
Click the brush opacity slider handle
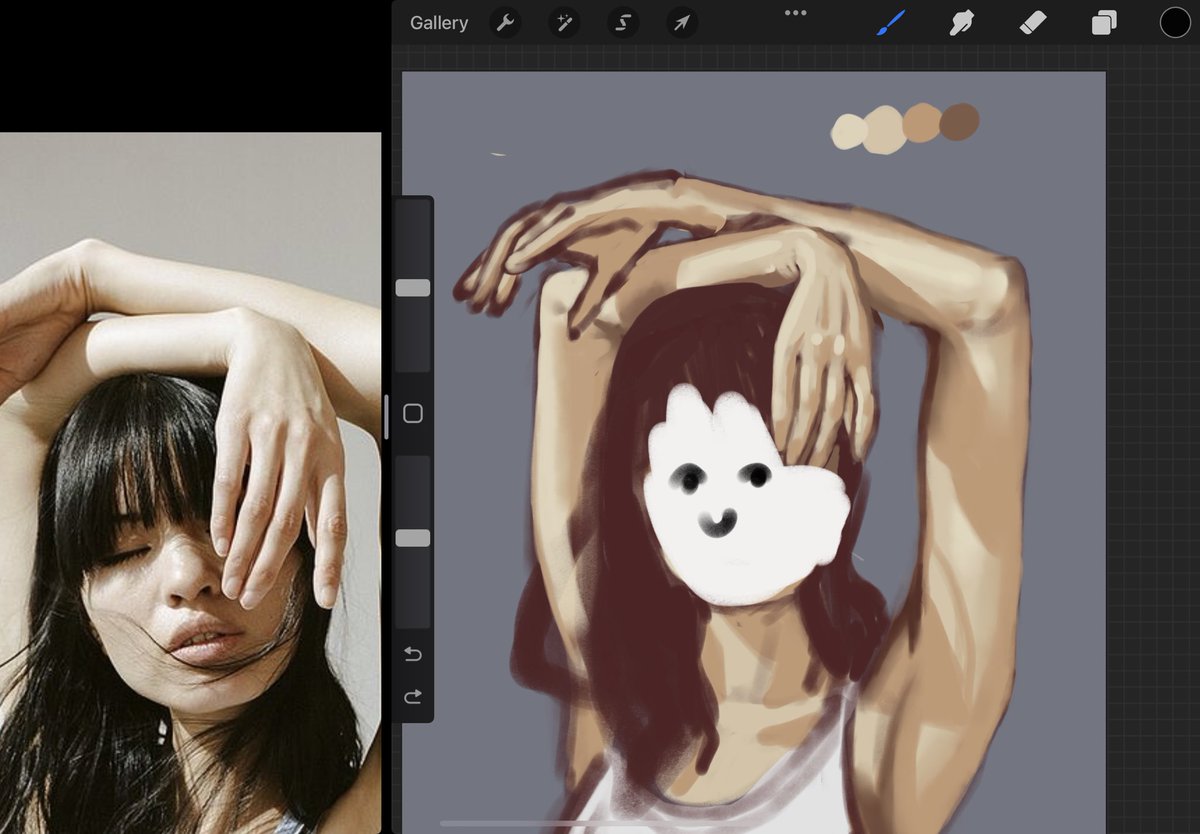(x=413, y=538)
